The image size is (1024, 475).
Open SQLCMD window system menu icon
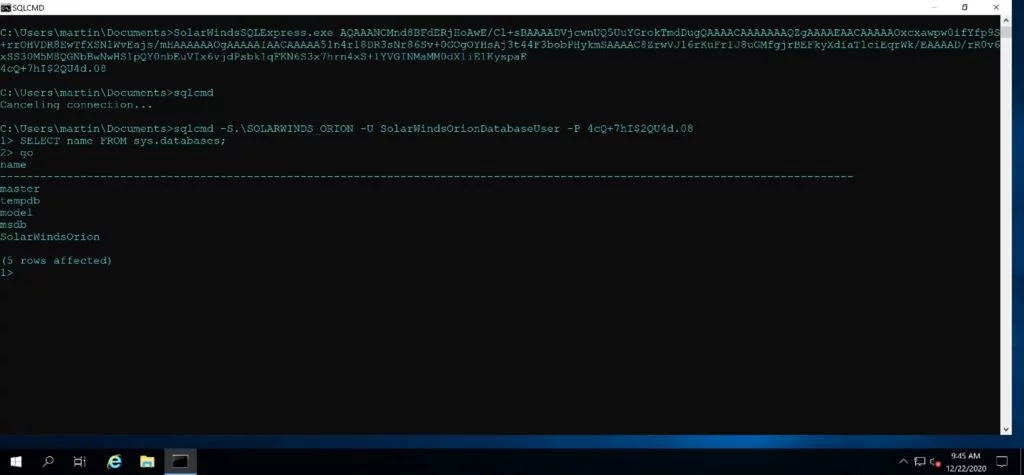6,7
